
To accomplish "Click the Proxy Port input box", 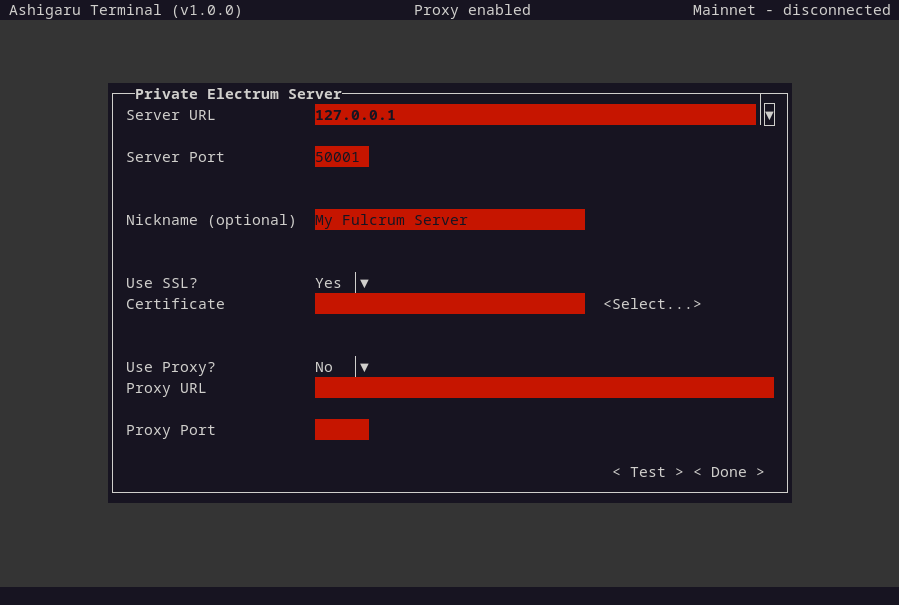I will 342,430.
